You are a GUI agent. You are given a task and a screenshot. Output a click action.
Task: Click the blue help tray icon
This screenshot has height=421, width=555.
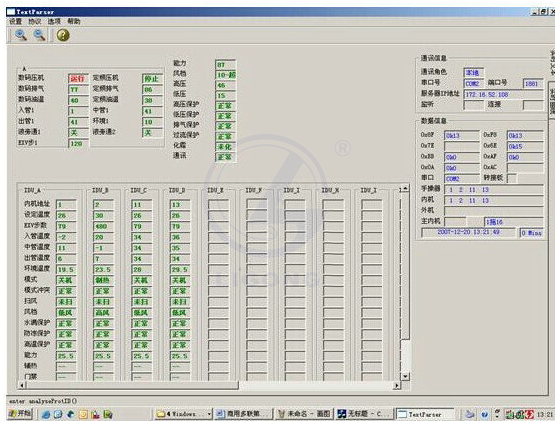484,414
